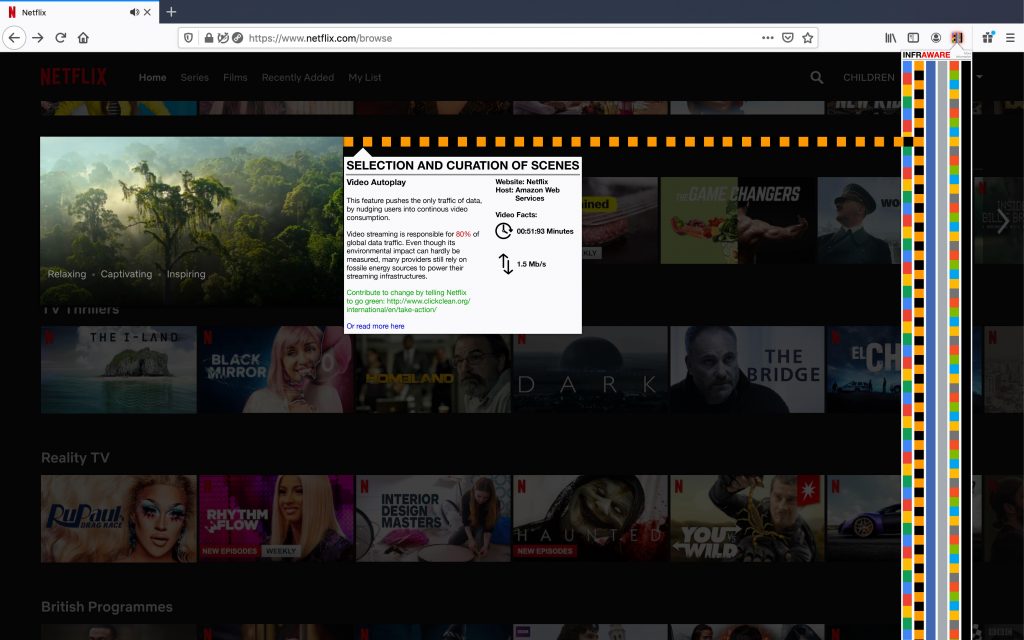Click the address bar URL field
The height and width of the screenshot is (640, 1024).
click(x=500, y=38)
